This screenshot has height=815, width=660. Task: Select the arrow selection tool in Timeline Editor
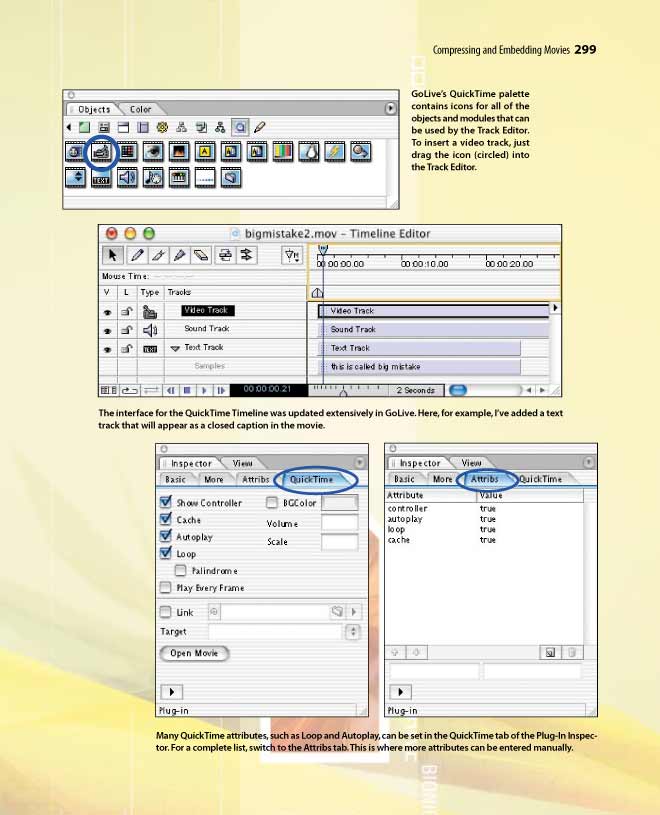[x=112, y=256]
